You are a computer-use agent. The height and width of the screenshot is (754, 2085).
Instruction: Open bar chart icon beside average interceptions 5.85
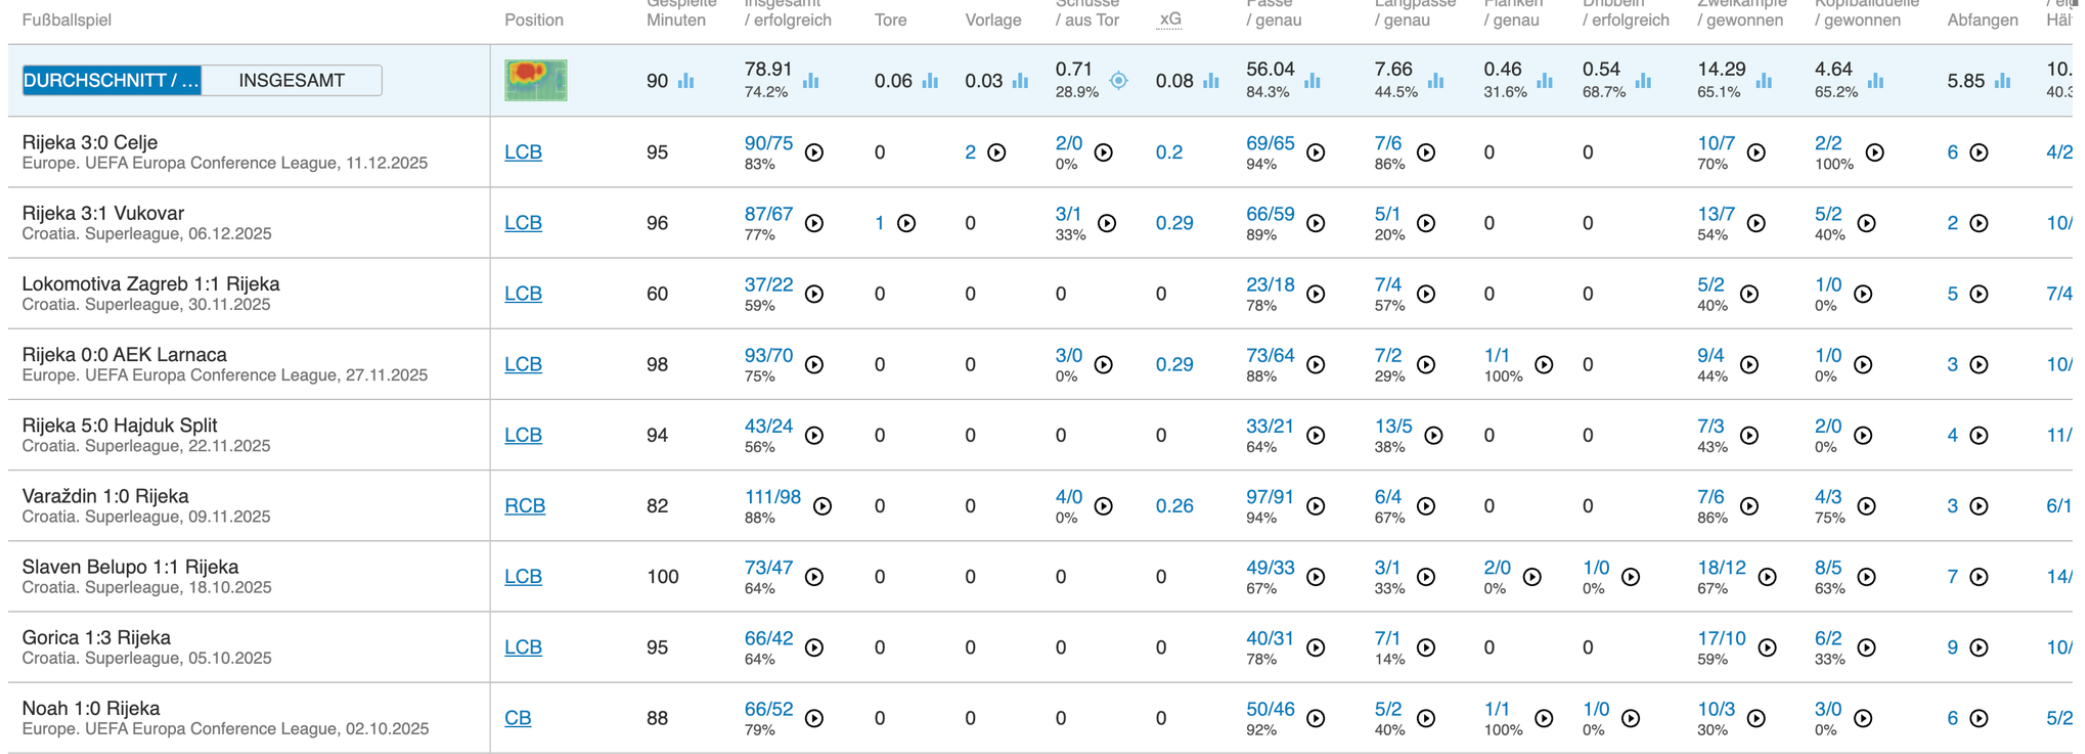[2002, 81]
